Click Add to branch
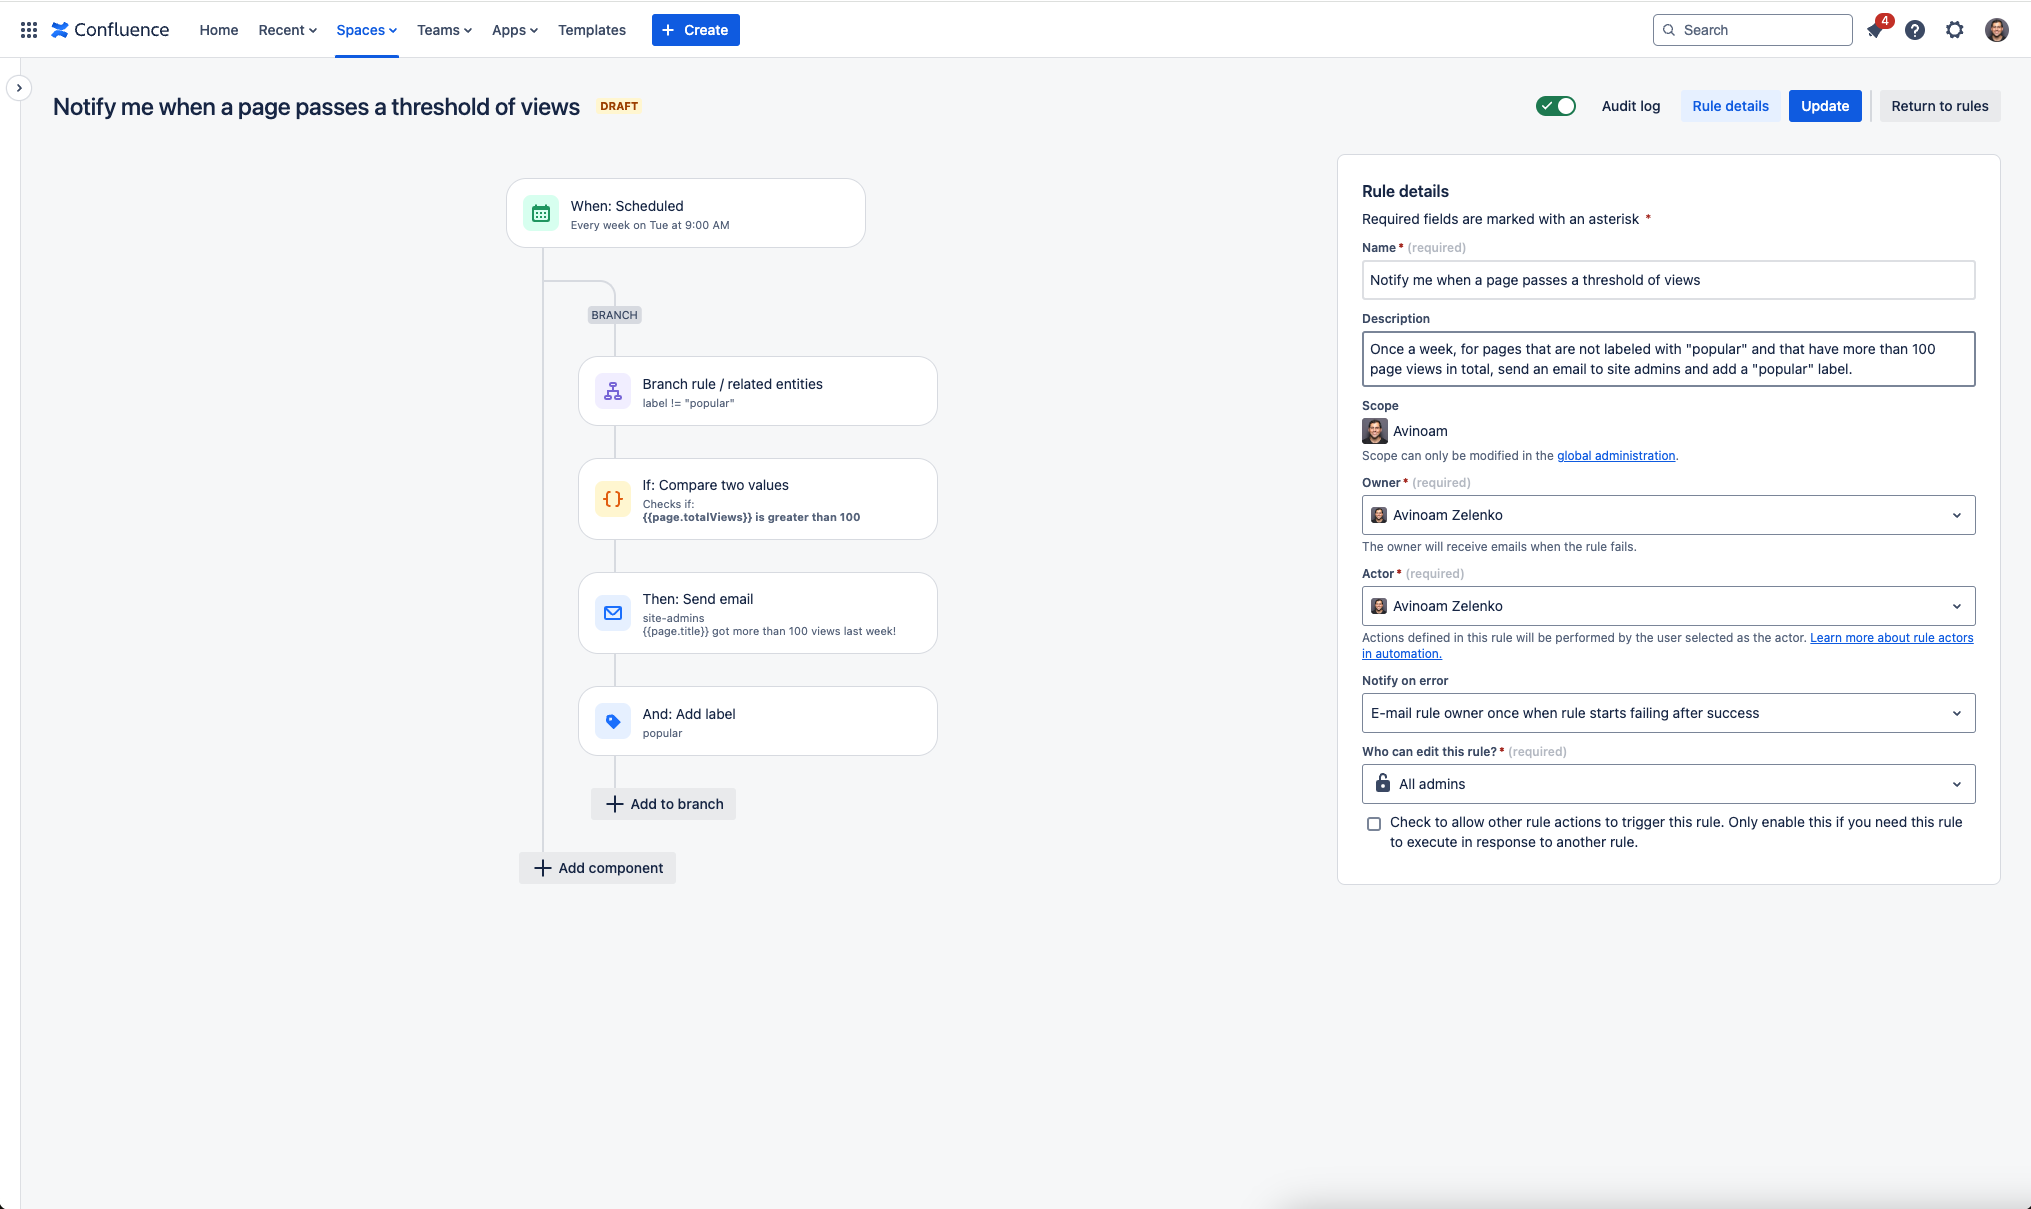The image size is (2031, 1209). [664, 804]
